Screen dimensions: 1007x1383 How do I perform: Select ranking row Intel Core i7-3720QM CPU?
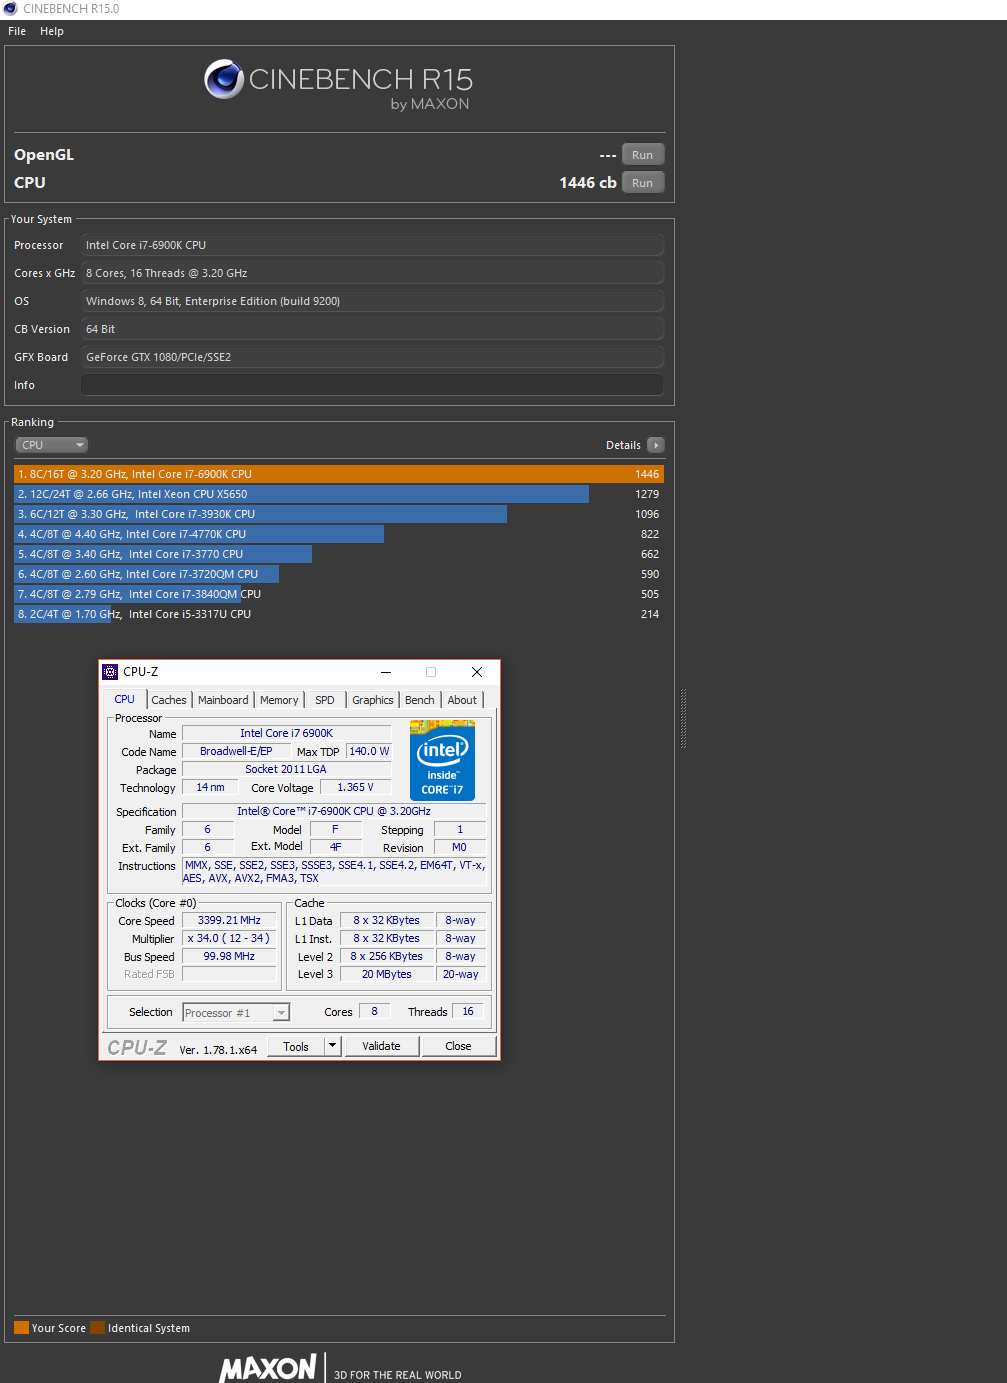[x=339, y=574]
